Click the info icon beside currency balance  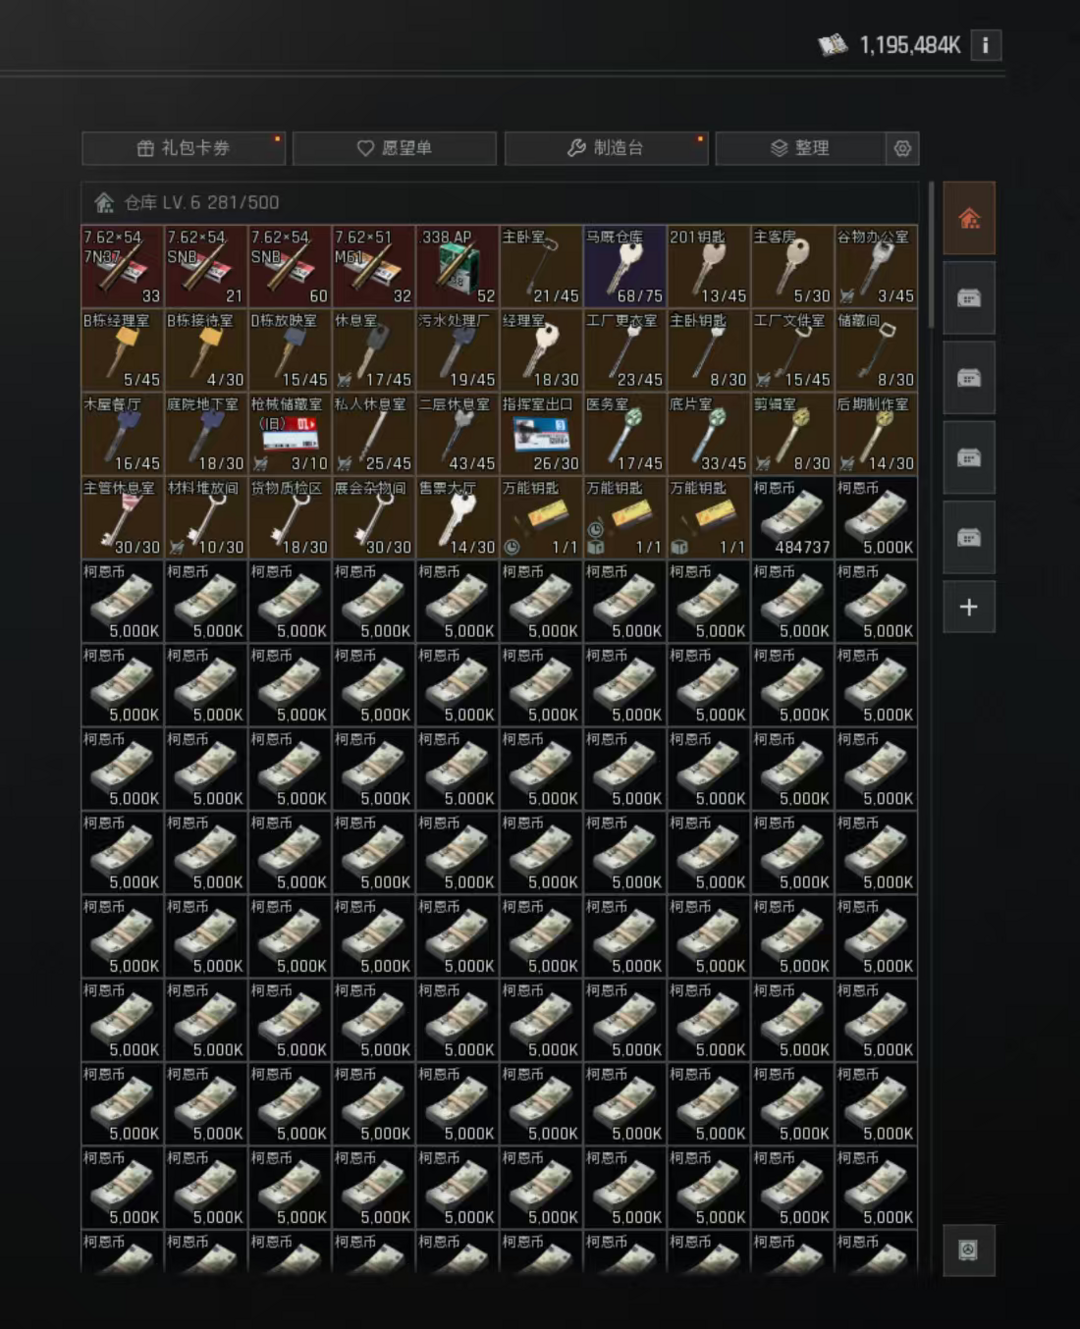[x=986, y=45]
